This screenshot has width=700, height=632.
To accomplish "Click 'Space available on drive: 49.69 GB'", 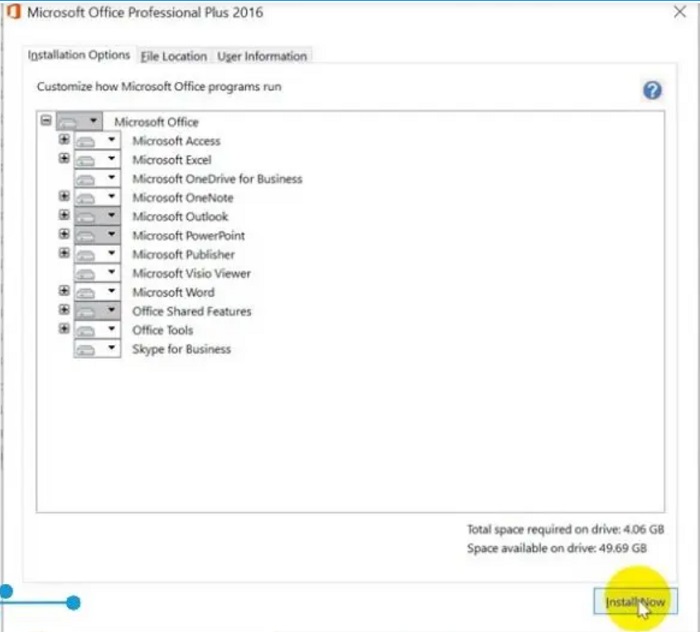I will click(557, 548).
